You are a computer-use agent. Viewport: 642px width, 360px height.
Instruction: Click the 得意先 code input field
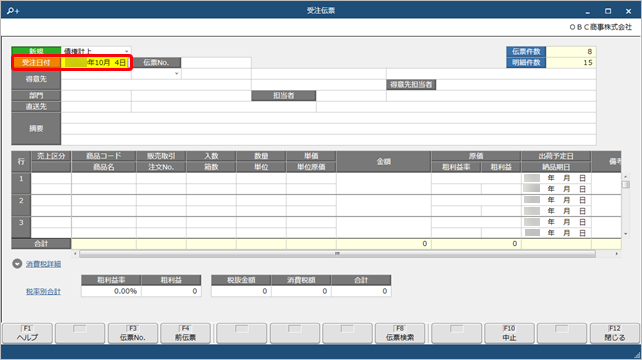pyautogui.click(x=96, y=74)
